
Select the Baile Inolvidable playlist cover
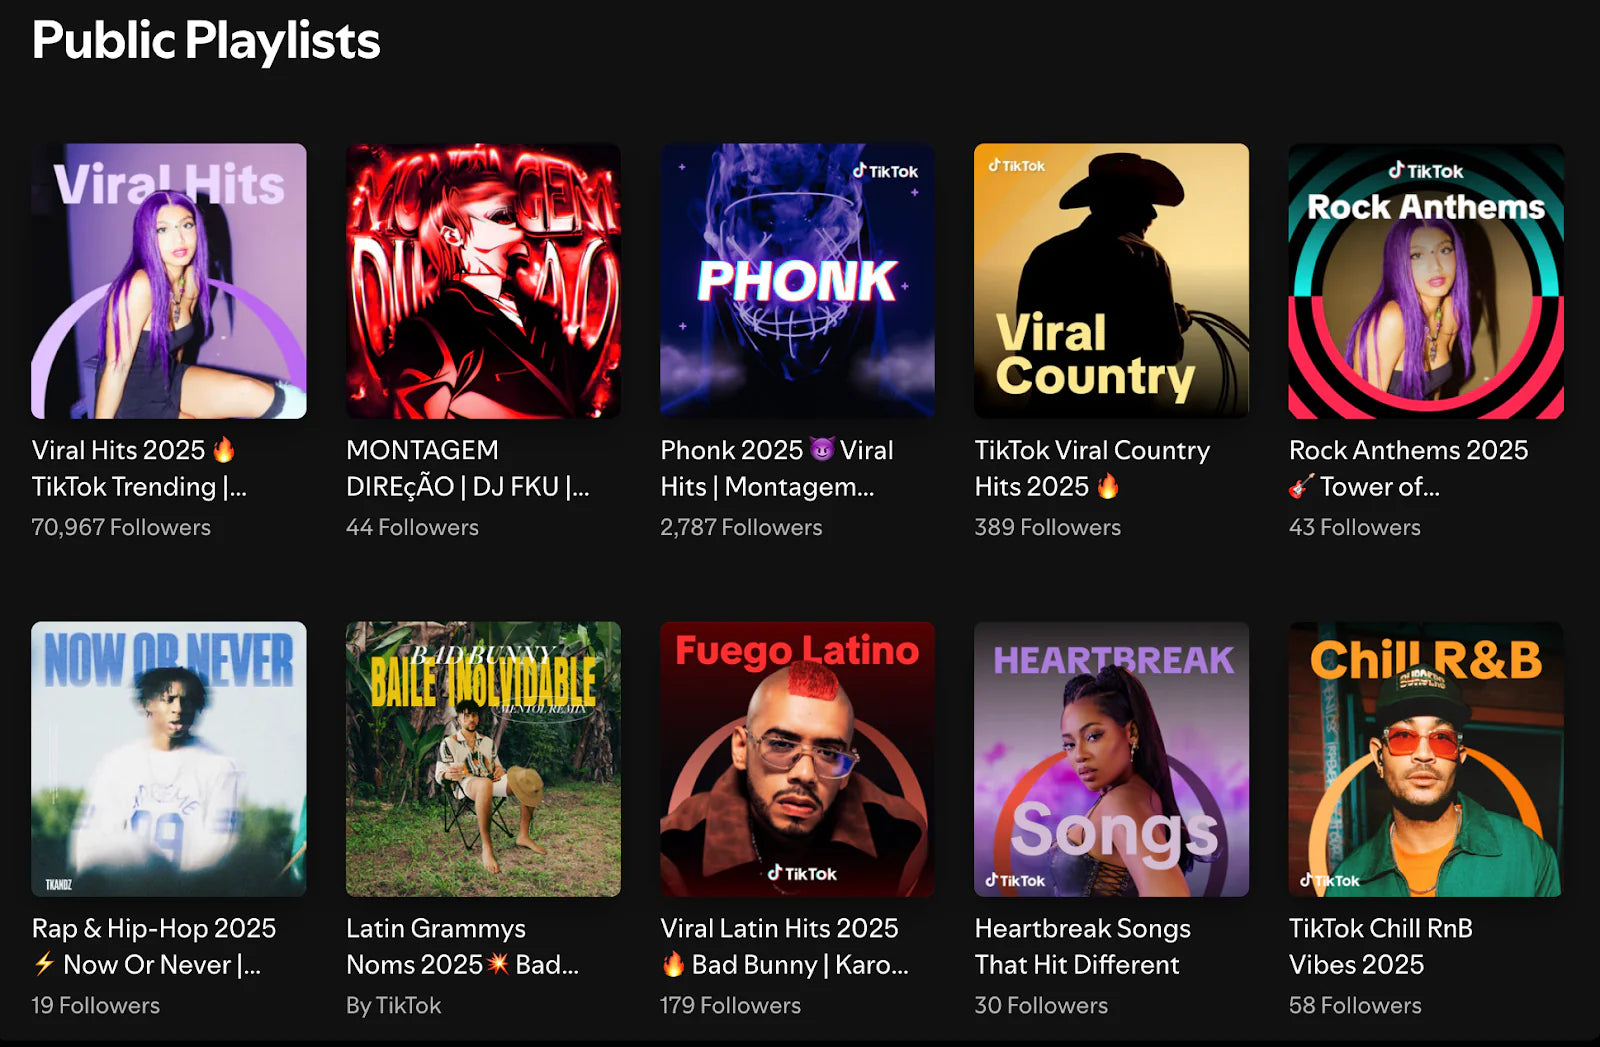[483, 759]
